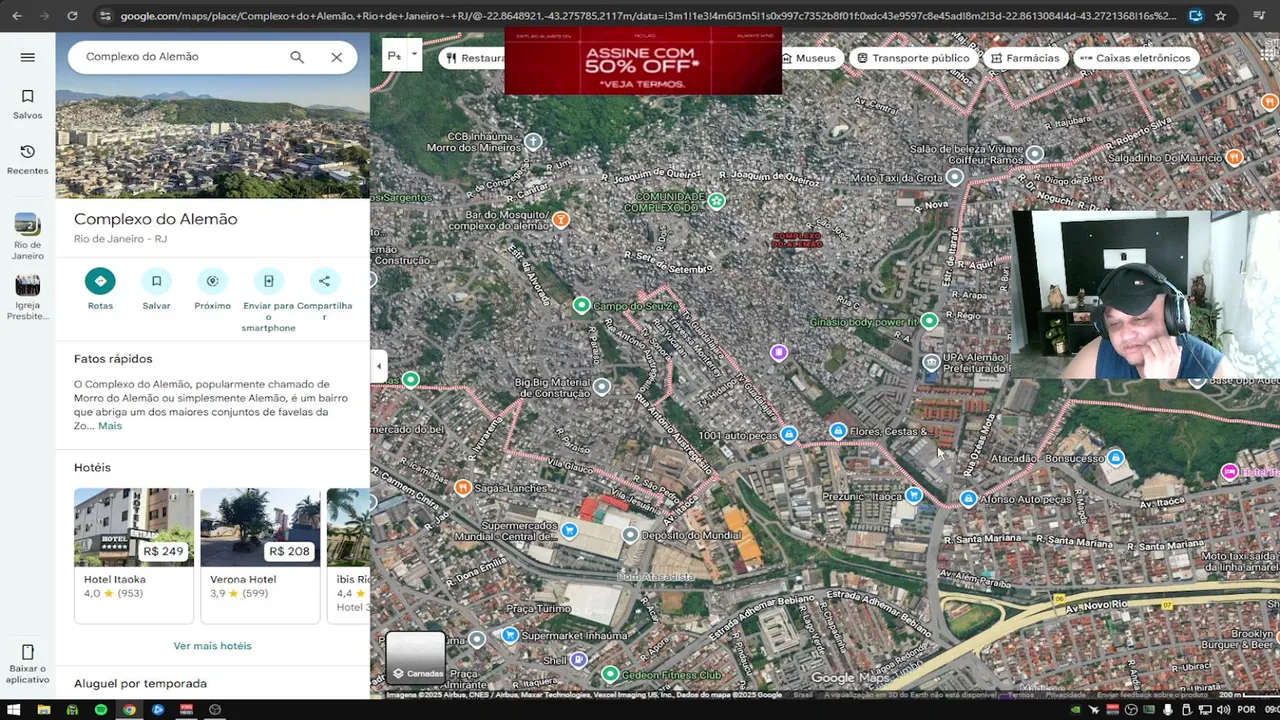The width and height of the screenshot is (1280, 720).
Task: Click the Aluguel por temporada heading
Action: tap(140, 684)
